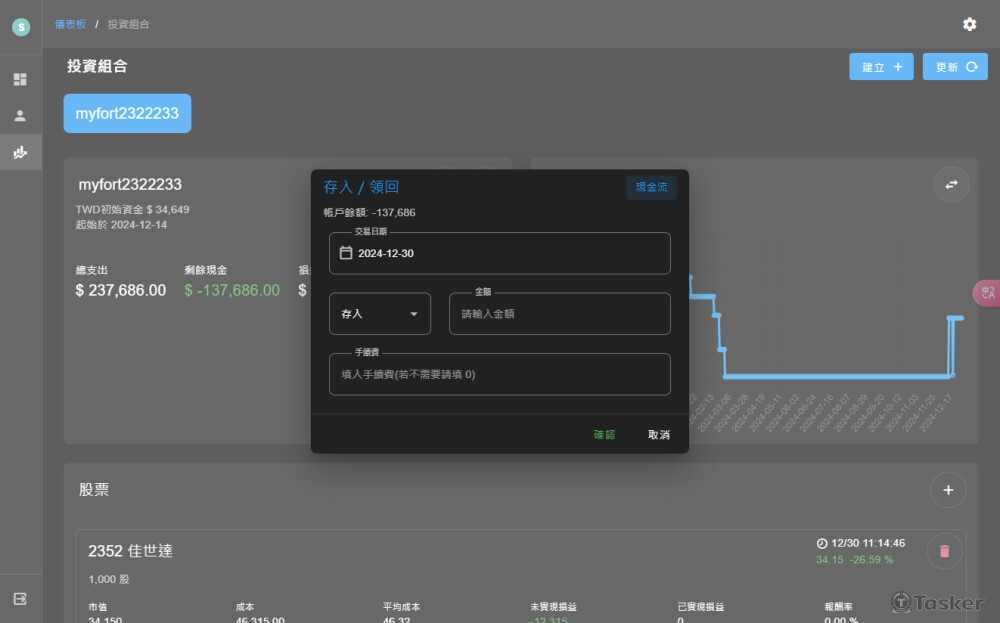Click the 儀表板 breadcrumb link
This screenshot has width=1000, height=623.
point(70,24)
